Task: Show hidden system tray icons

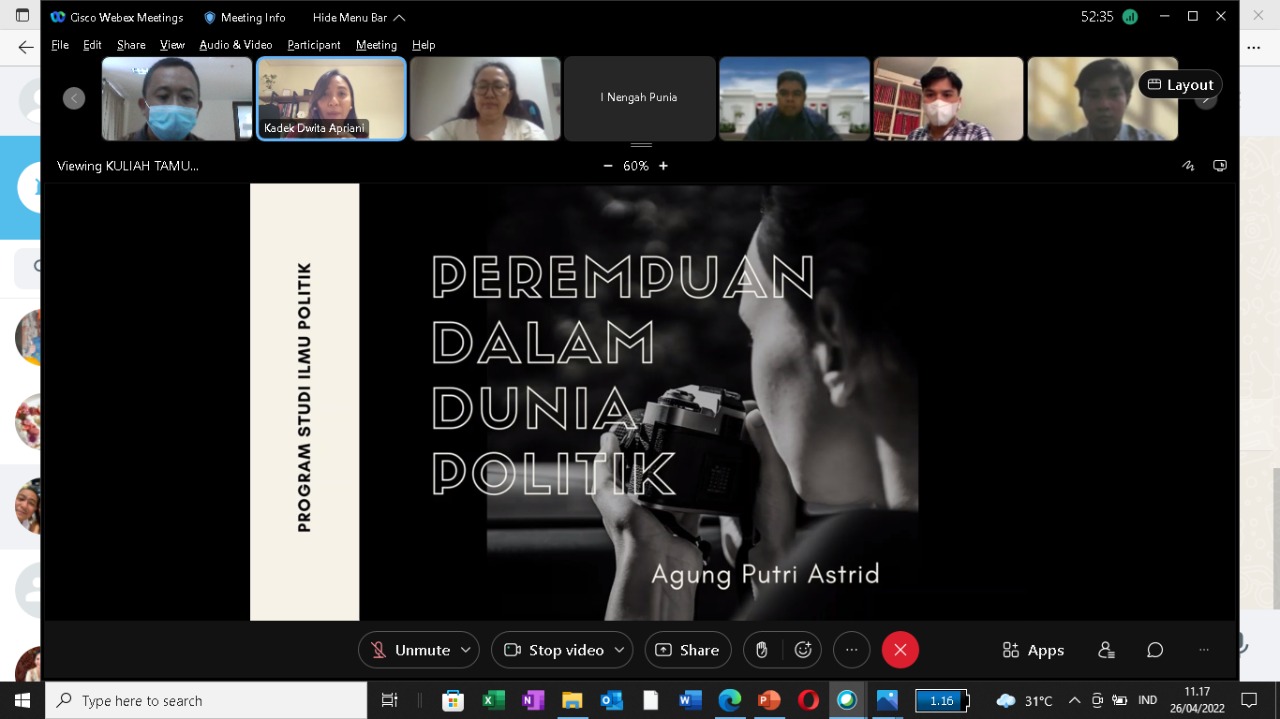Action: (1075, 701)
